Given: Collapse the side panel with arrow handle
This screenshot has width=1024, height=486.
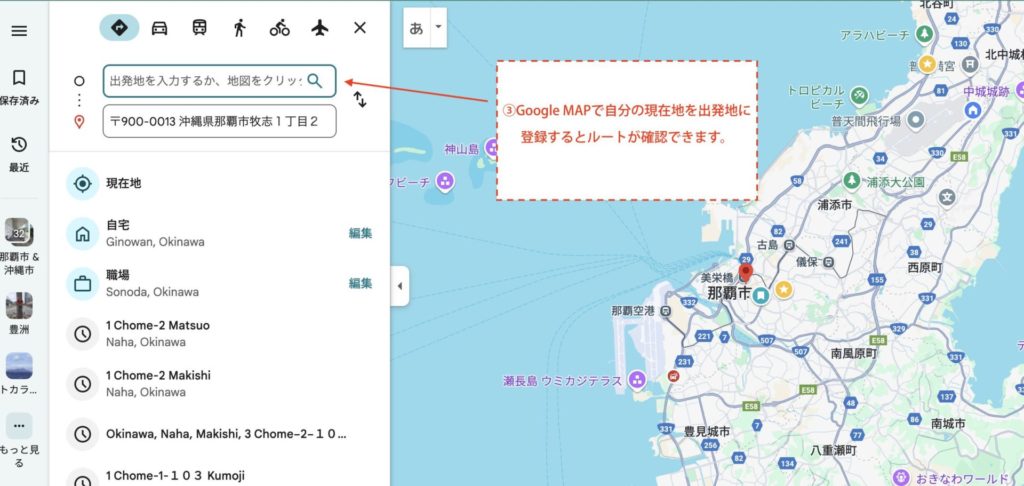Looking at the screenshot, I should 399,286.
